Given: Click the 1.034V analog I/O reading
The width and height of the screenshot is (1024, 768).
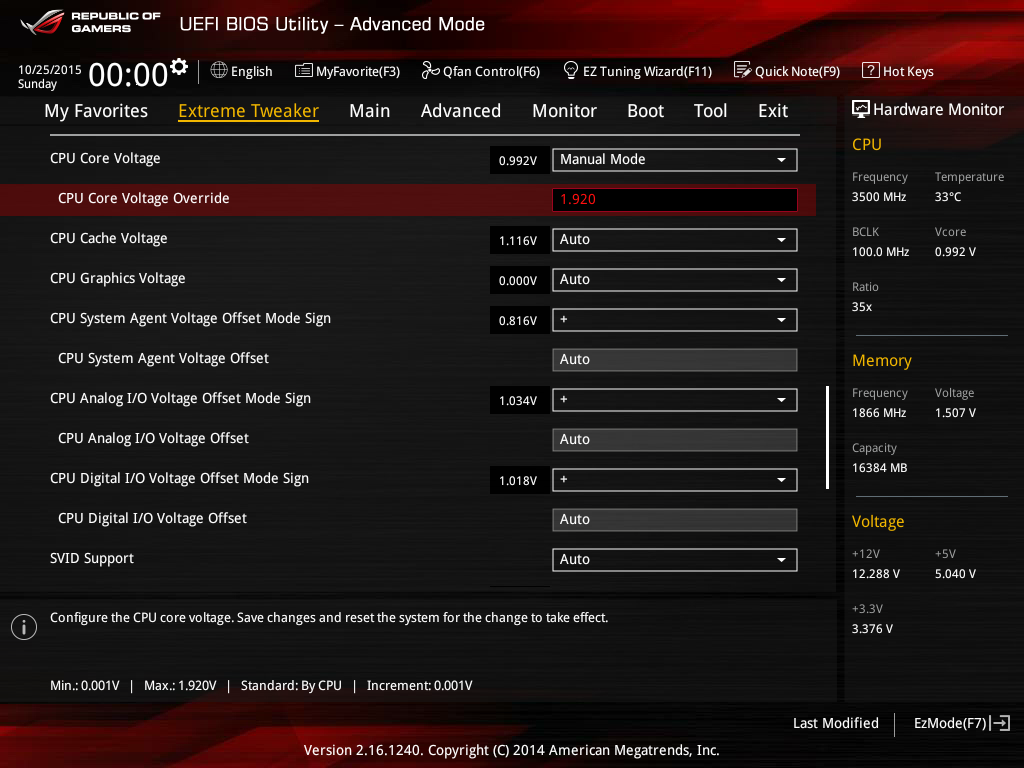Looking at the screenshot, I should click(x=519, y=400).
